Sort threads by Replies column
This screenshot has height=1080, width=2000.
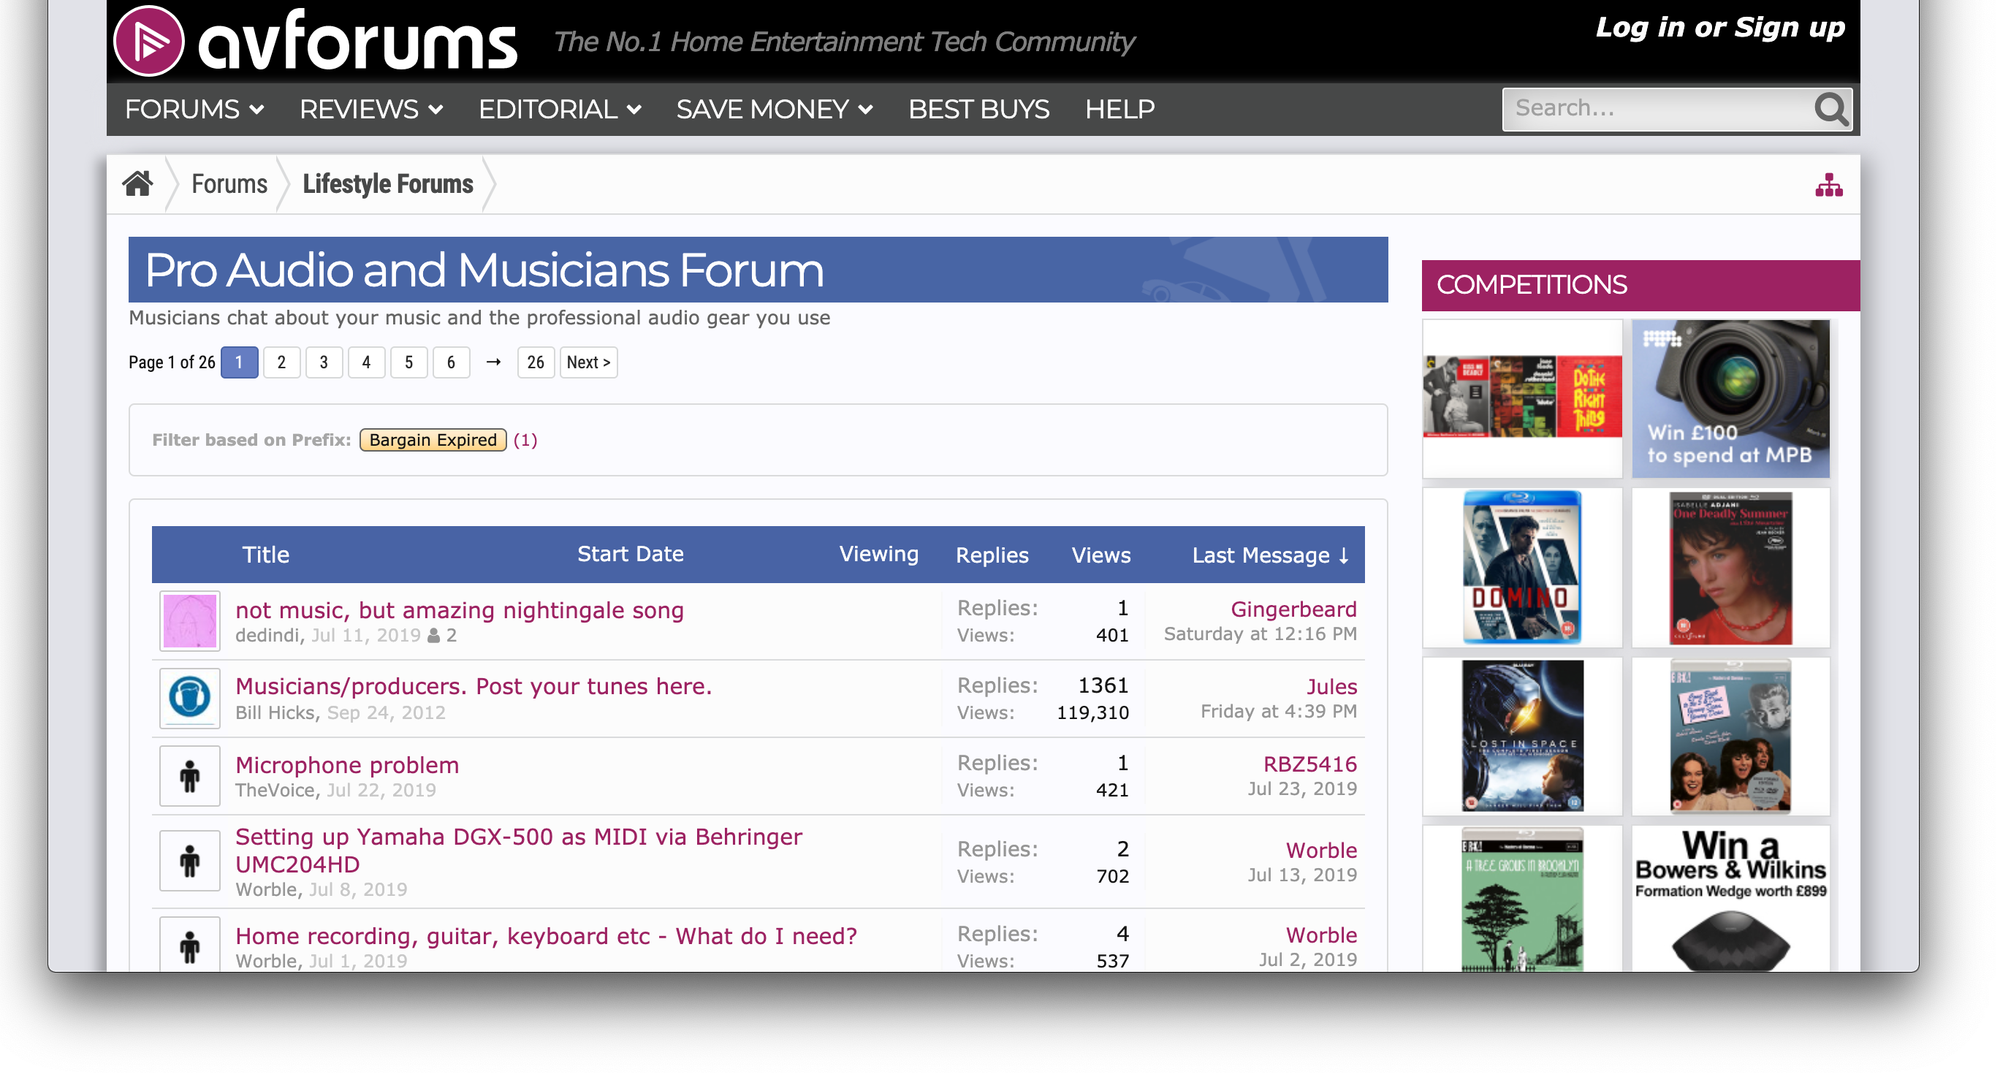991,555
